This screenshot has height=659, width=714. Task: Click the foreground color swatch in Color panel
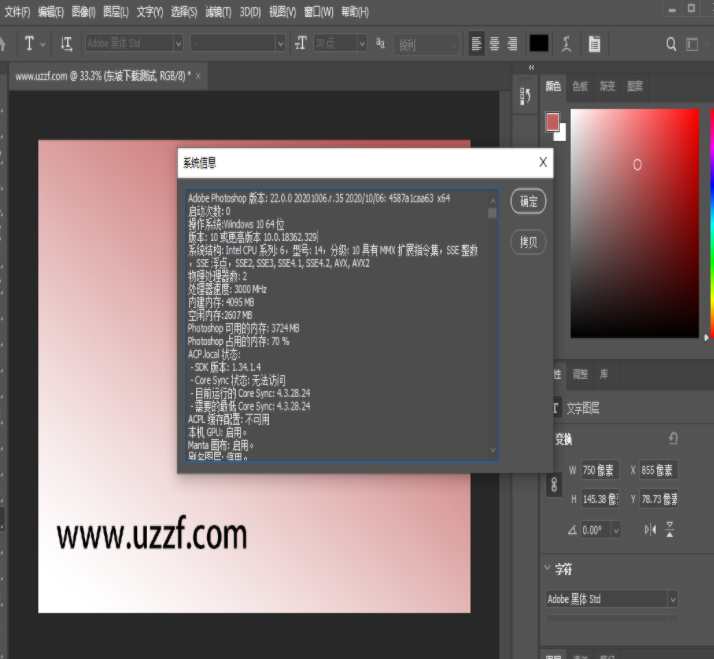tap(552, 122)
